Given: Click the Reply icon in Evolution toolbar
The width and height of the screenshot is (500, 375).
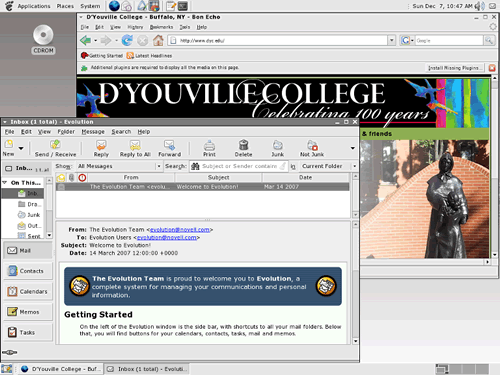Looking at the screenshot, I should click(101, 148).
